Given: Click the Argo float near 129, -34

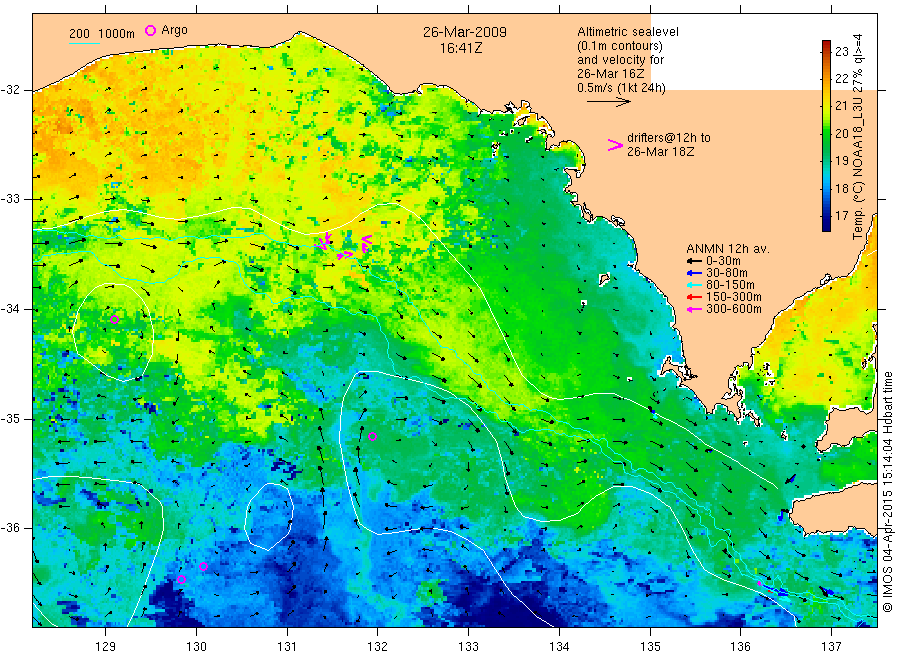Looking at the screenshot, I should [114, 319].
